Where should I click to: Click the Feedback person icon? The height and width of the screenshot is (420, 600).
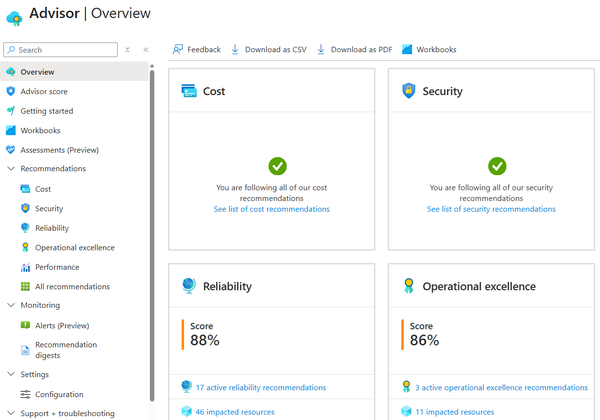(178, 49)
